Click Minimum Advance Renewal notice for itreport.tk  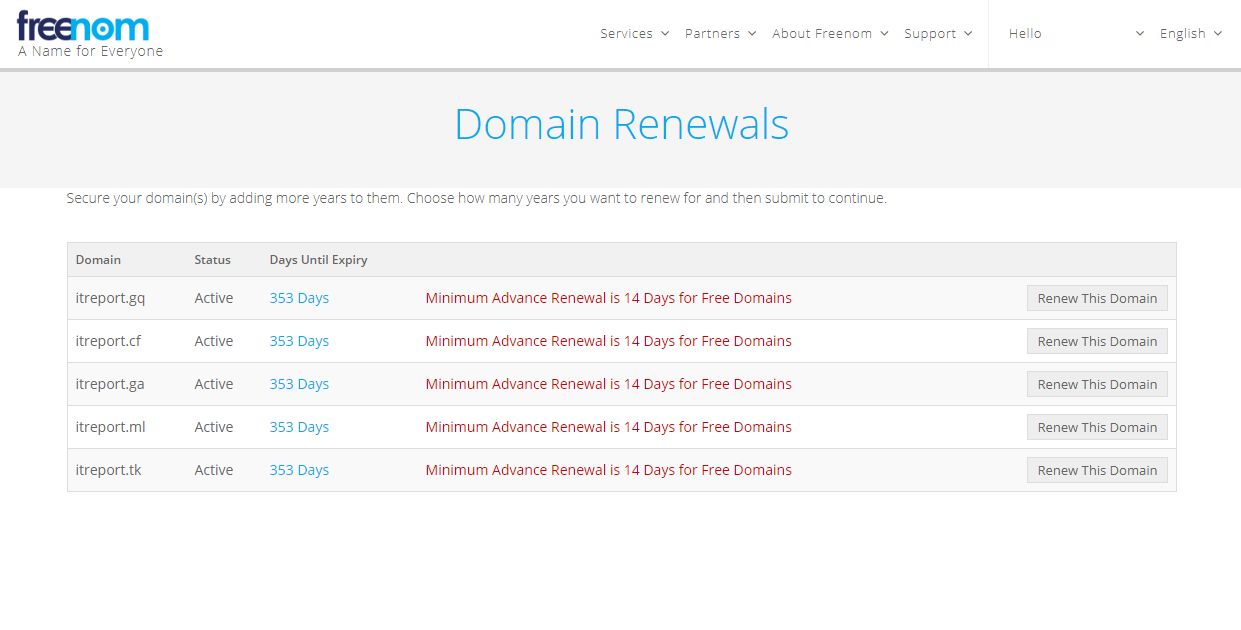[x=608, y=470]
